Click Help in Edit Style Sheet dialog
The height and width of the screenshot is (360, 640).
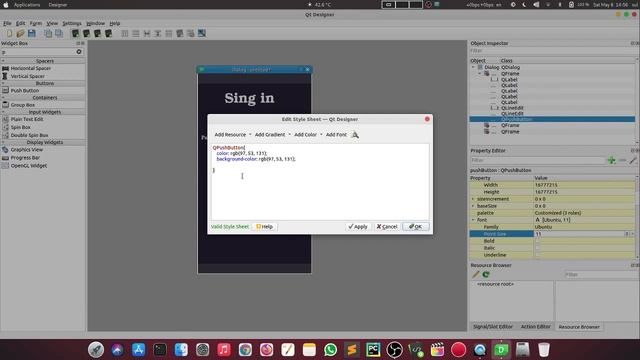point(264,227)
